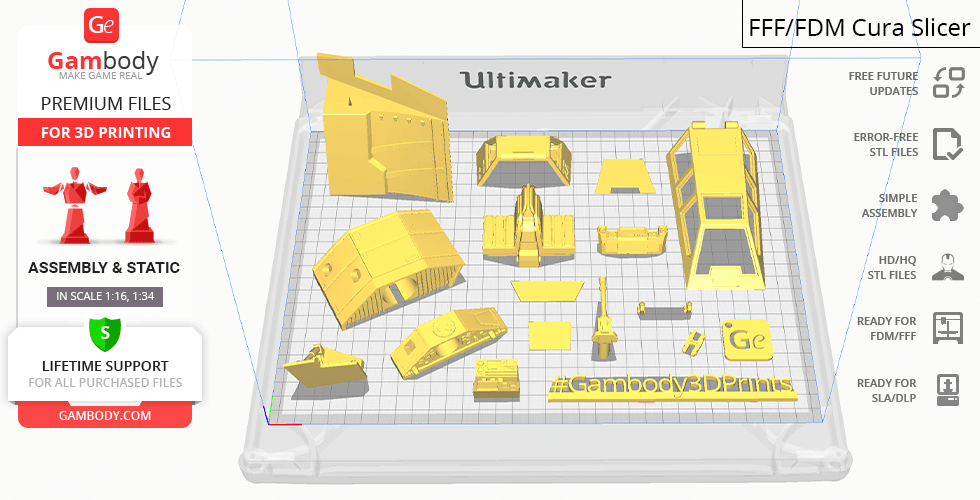Click the HD/HQ STL Files icon

coord(947,267)
